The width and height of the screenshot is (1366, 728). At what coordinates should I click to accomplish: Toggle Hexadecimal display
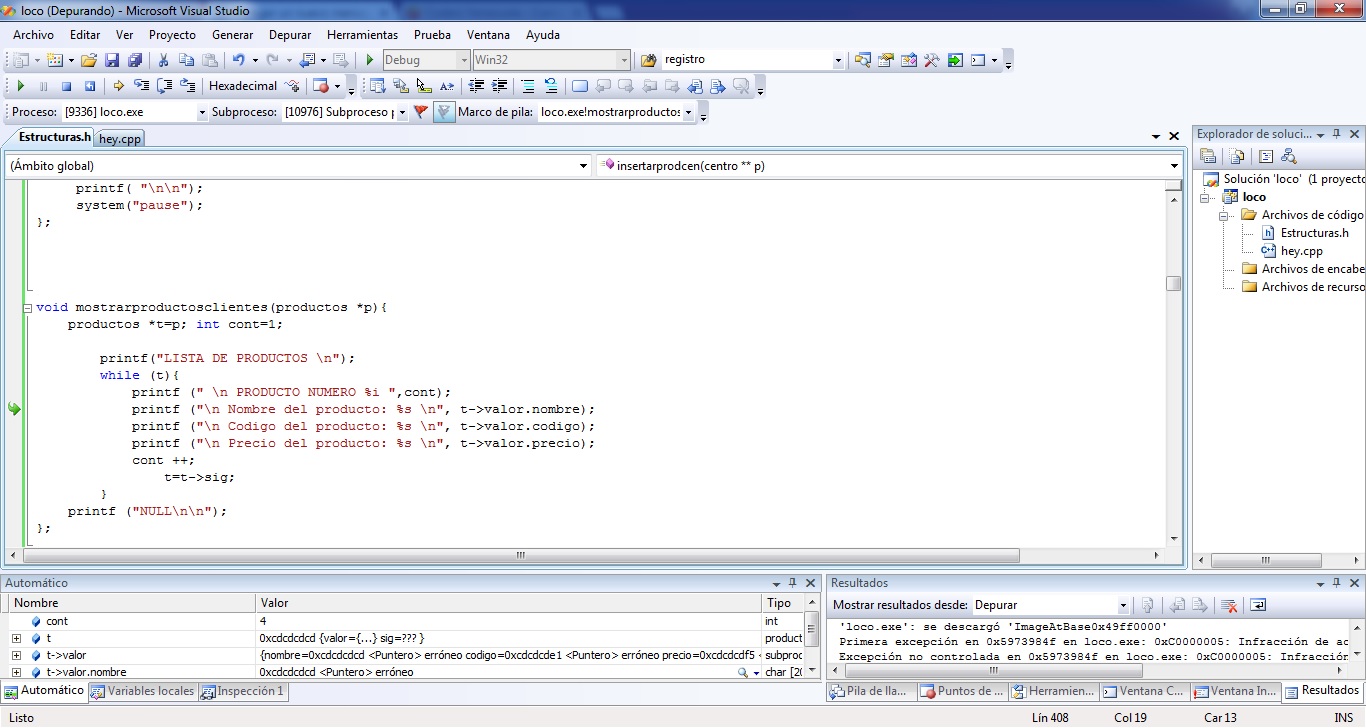[243, 86]
